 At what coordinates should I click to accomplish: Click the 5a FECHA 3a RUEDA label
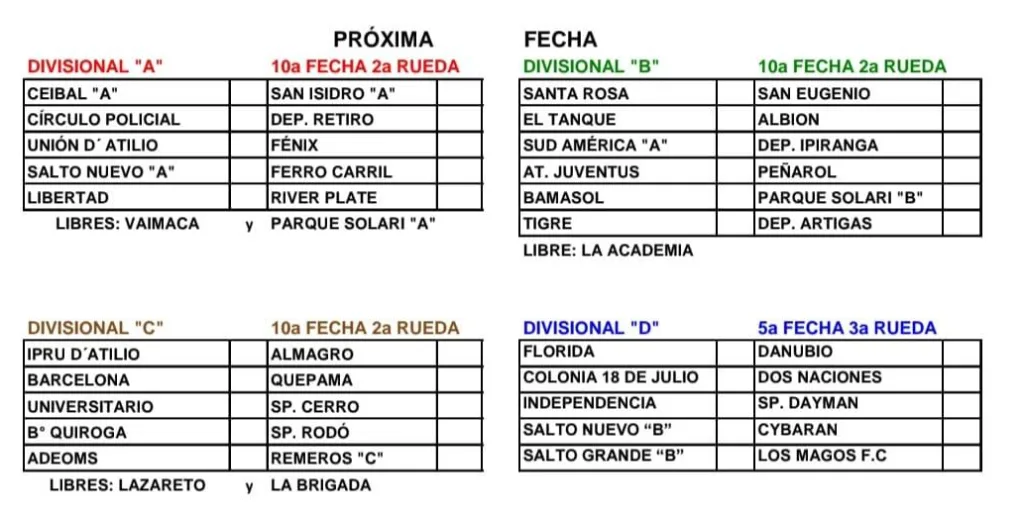pos(847,328)
